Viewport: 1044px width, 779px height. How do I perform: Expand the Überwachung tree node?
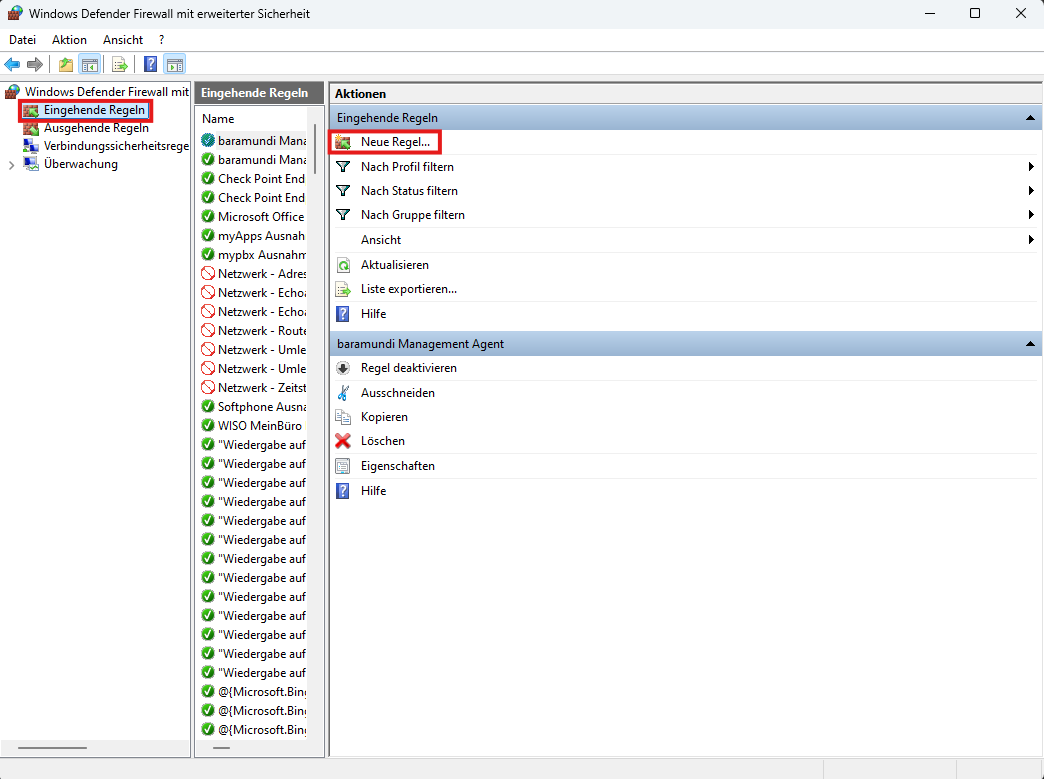pos(11,165)
